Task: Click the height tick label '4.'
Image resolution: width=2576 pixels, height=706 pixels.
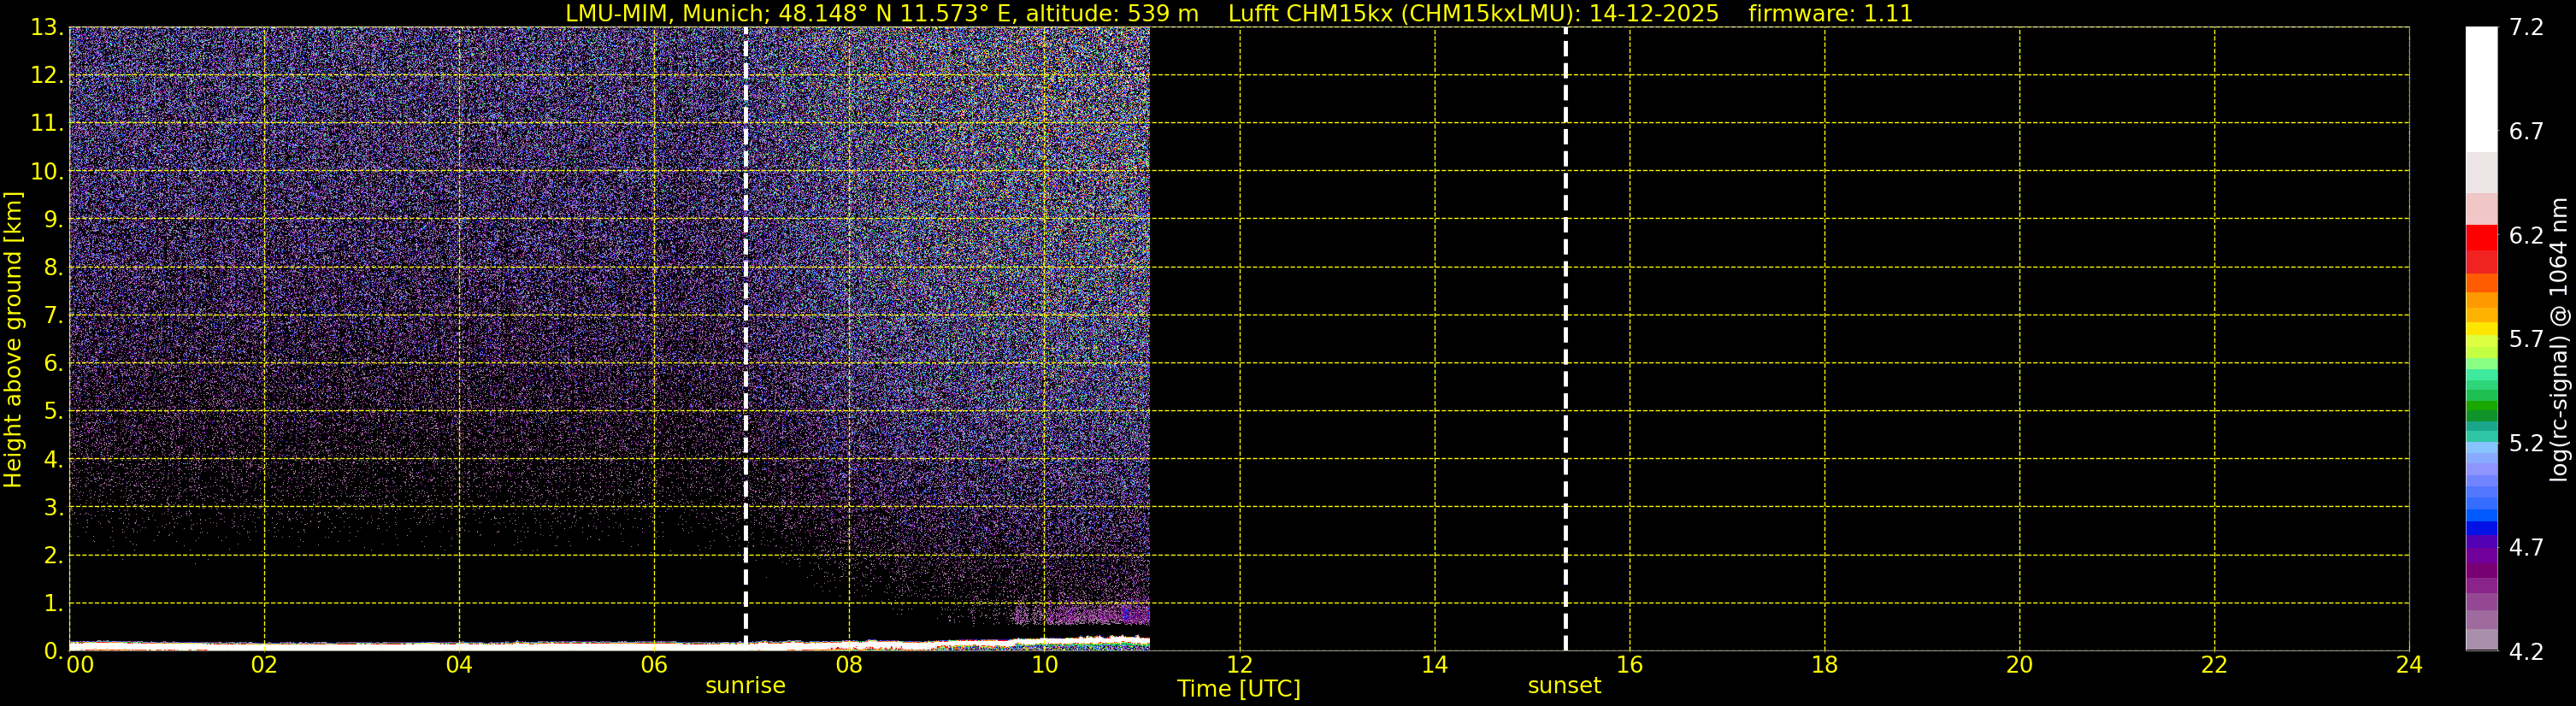Action: 53,460
